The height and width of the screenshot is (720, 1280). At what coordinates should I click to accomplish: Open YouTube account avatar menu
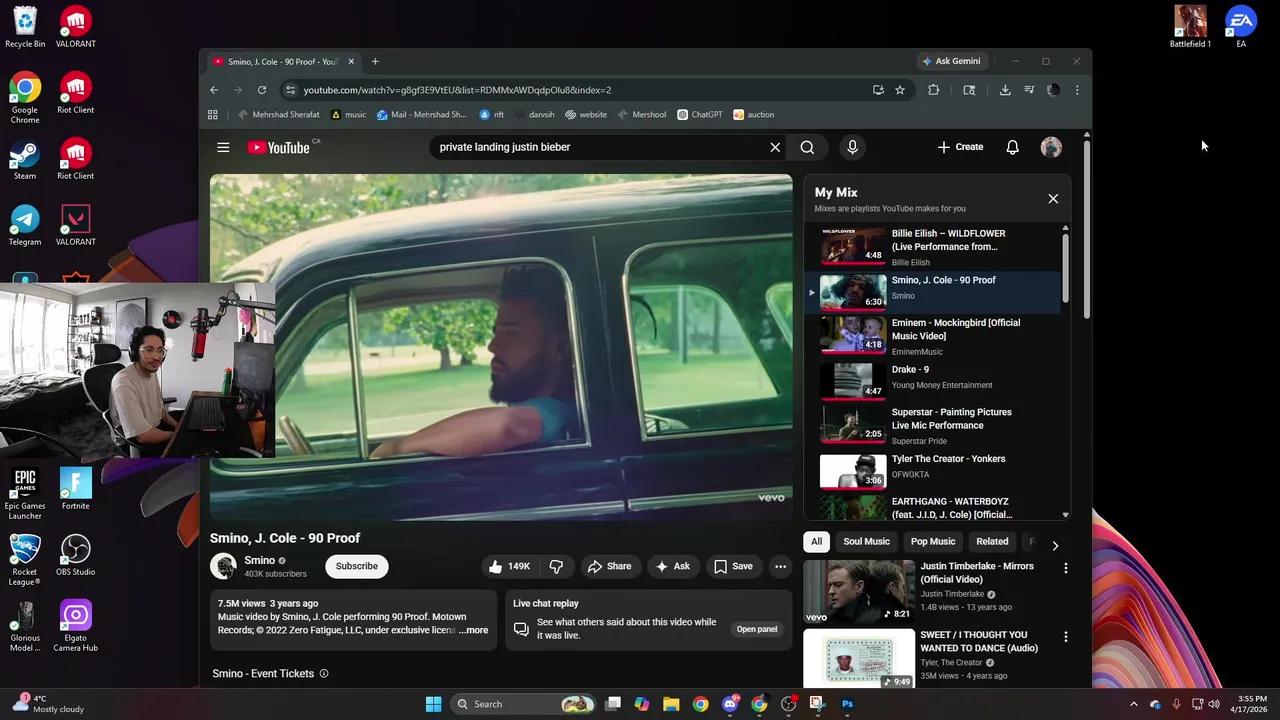(1051, 147)
